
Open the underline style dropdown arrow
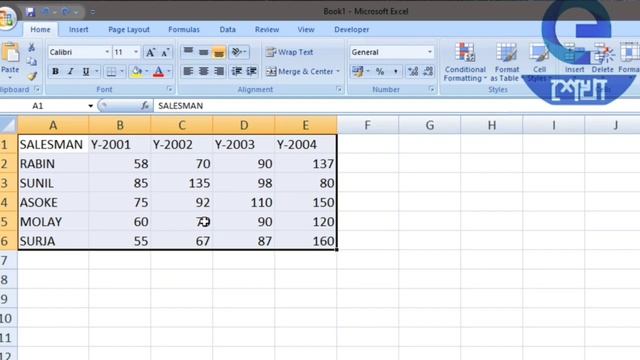pos(97,72)
